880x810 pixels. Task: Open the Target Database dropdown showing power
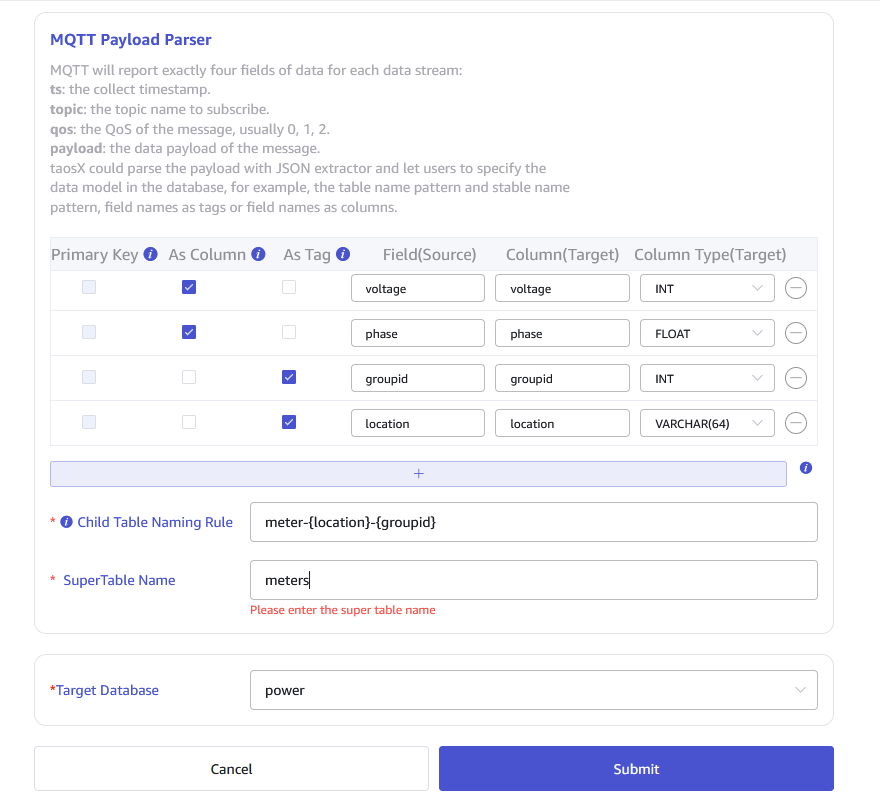pyautogui.click(x=534, y=689)
